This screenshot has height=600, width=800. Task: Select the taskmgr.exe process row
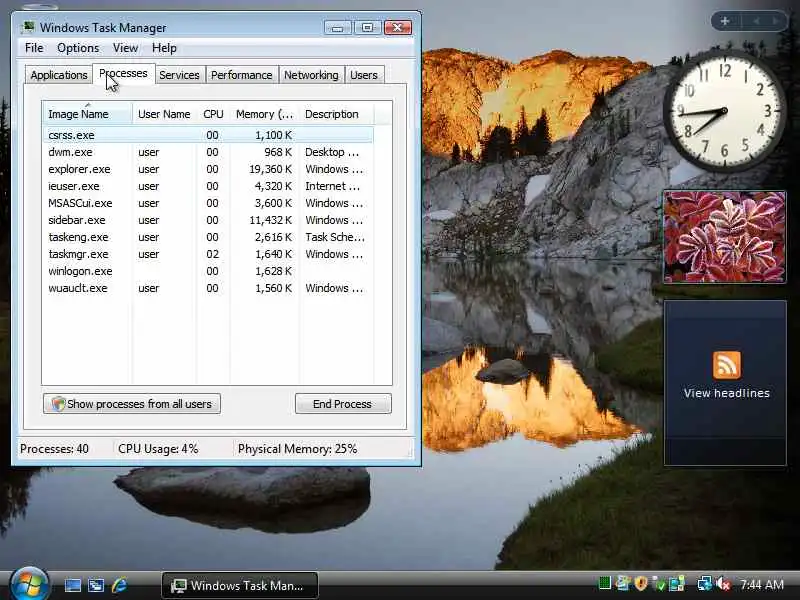[x=208, y=254]
